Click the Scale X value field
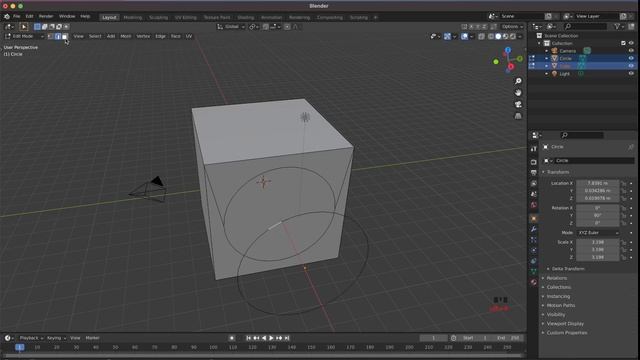The image size is (640, 360). 598,242
